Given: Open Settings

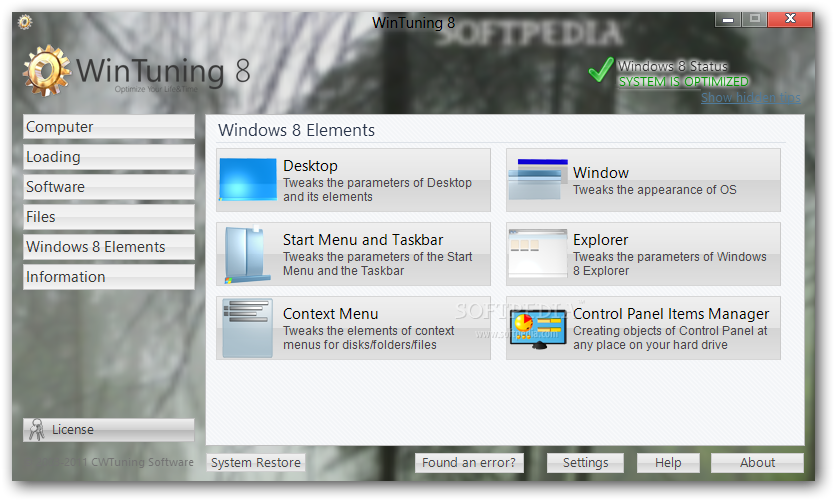Looking at the screenshot, I should point(585,463).
